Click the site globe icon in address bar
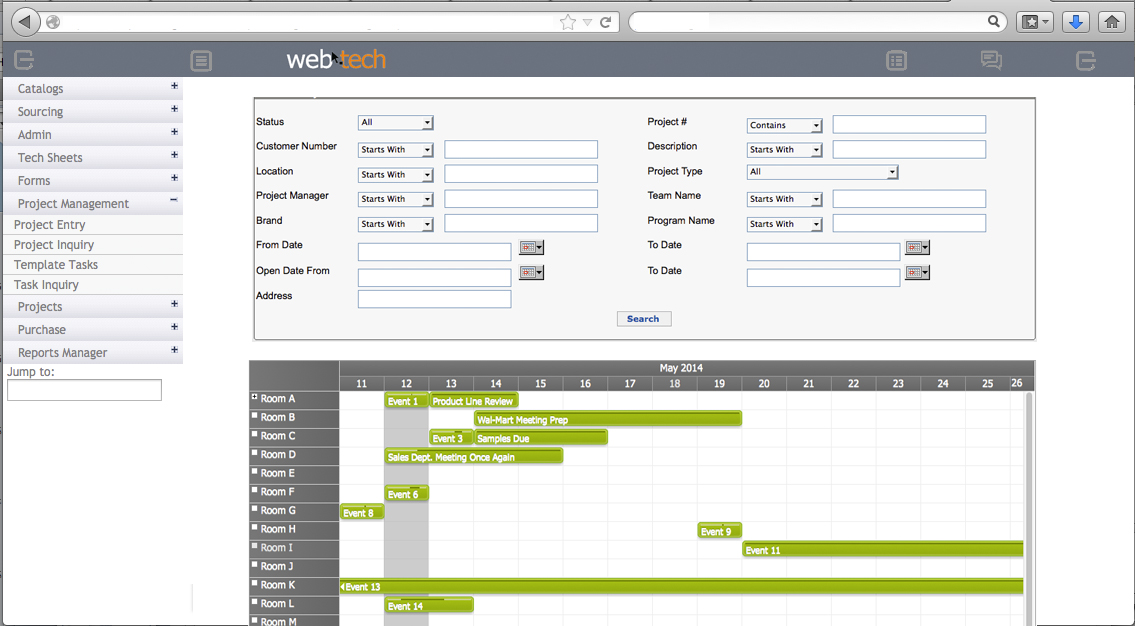The height and width of the screenshot is (626, 1135). [53, 22]
